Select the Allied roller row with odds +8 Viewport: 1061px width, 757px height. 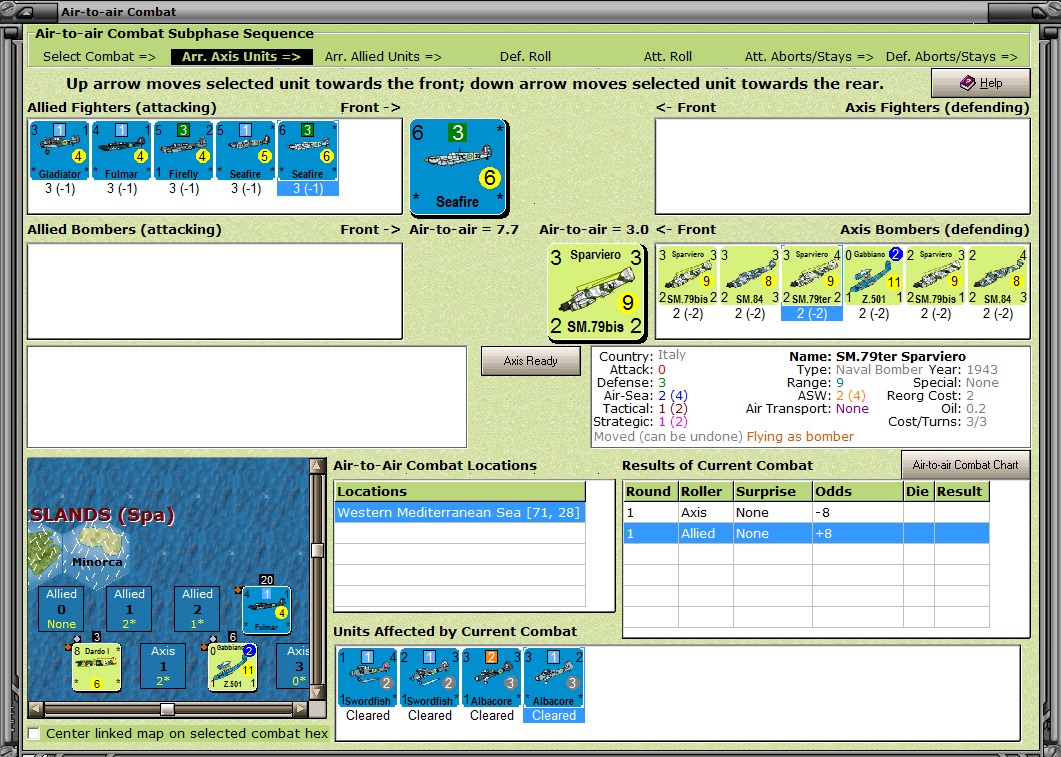pyautogui.click(x=806, y=533)
